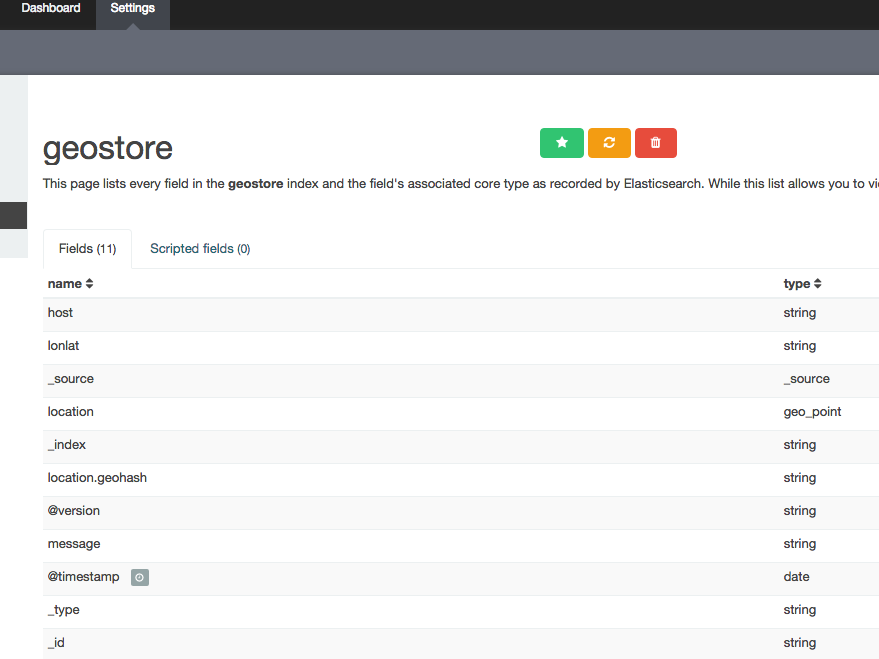Sort fields by name column arrows
This screenshot has width=879, height=659.
[89, 284]
